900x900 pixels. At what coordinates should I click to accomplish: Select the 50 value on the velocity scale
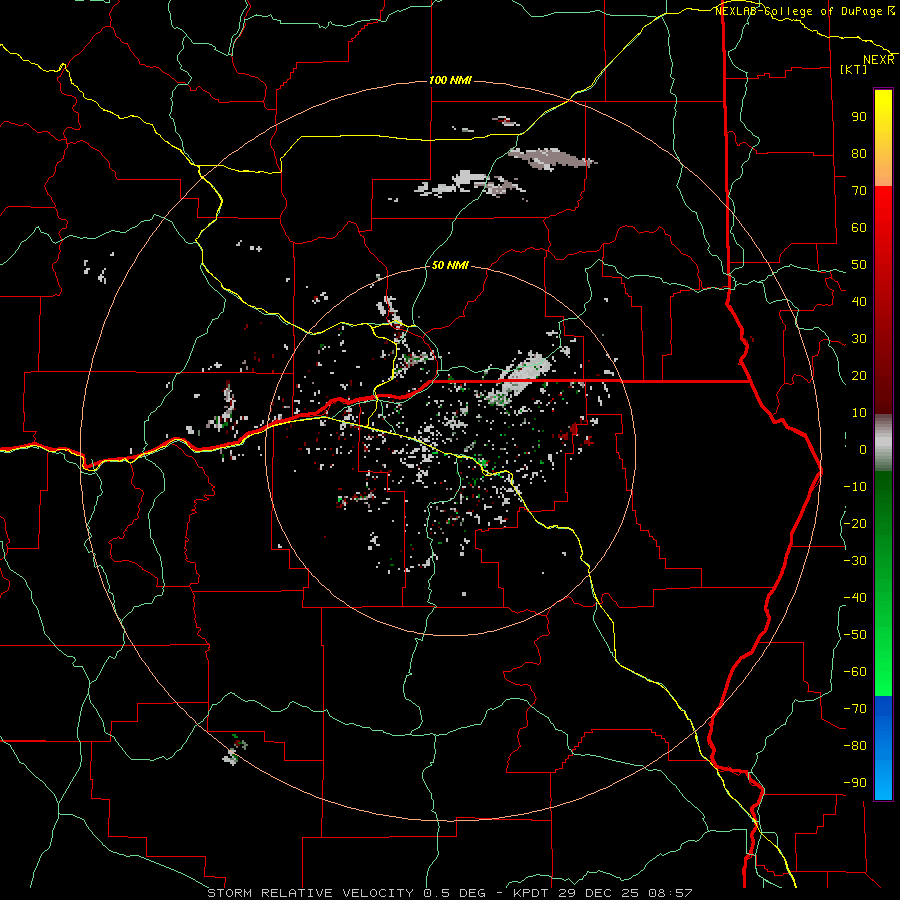click(x=859, y=265)
